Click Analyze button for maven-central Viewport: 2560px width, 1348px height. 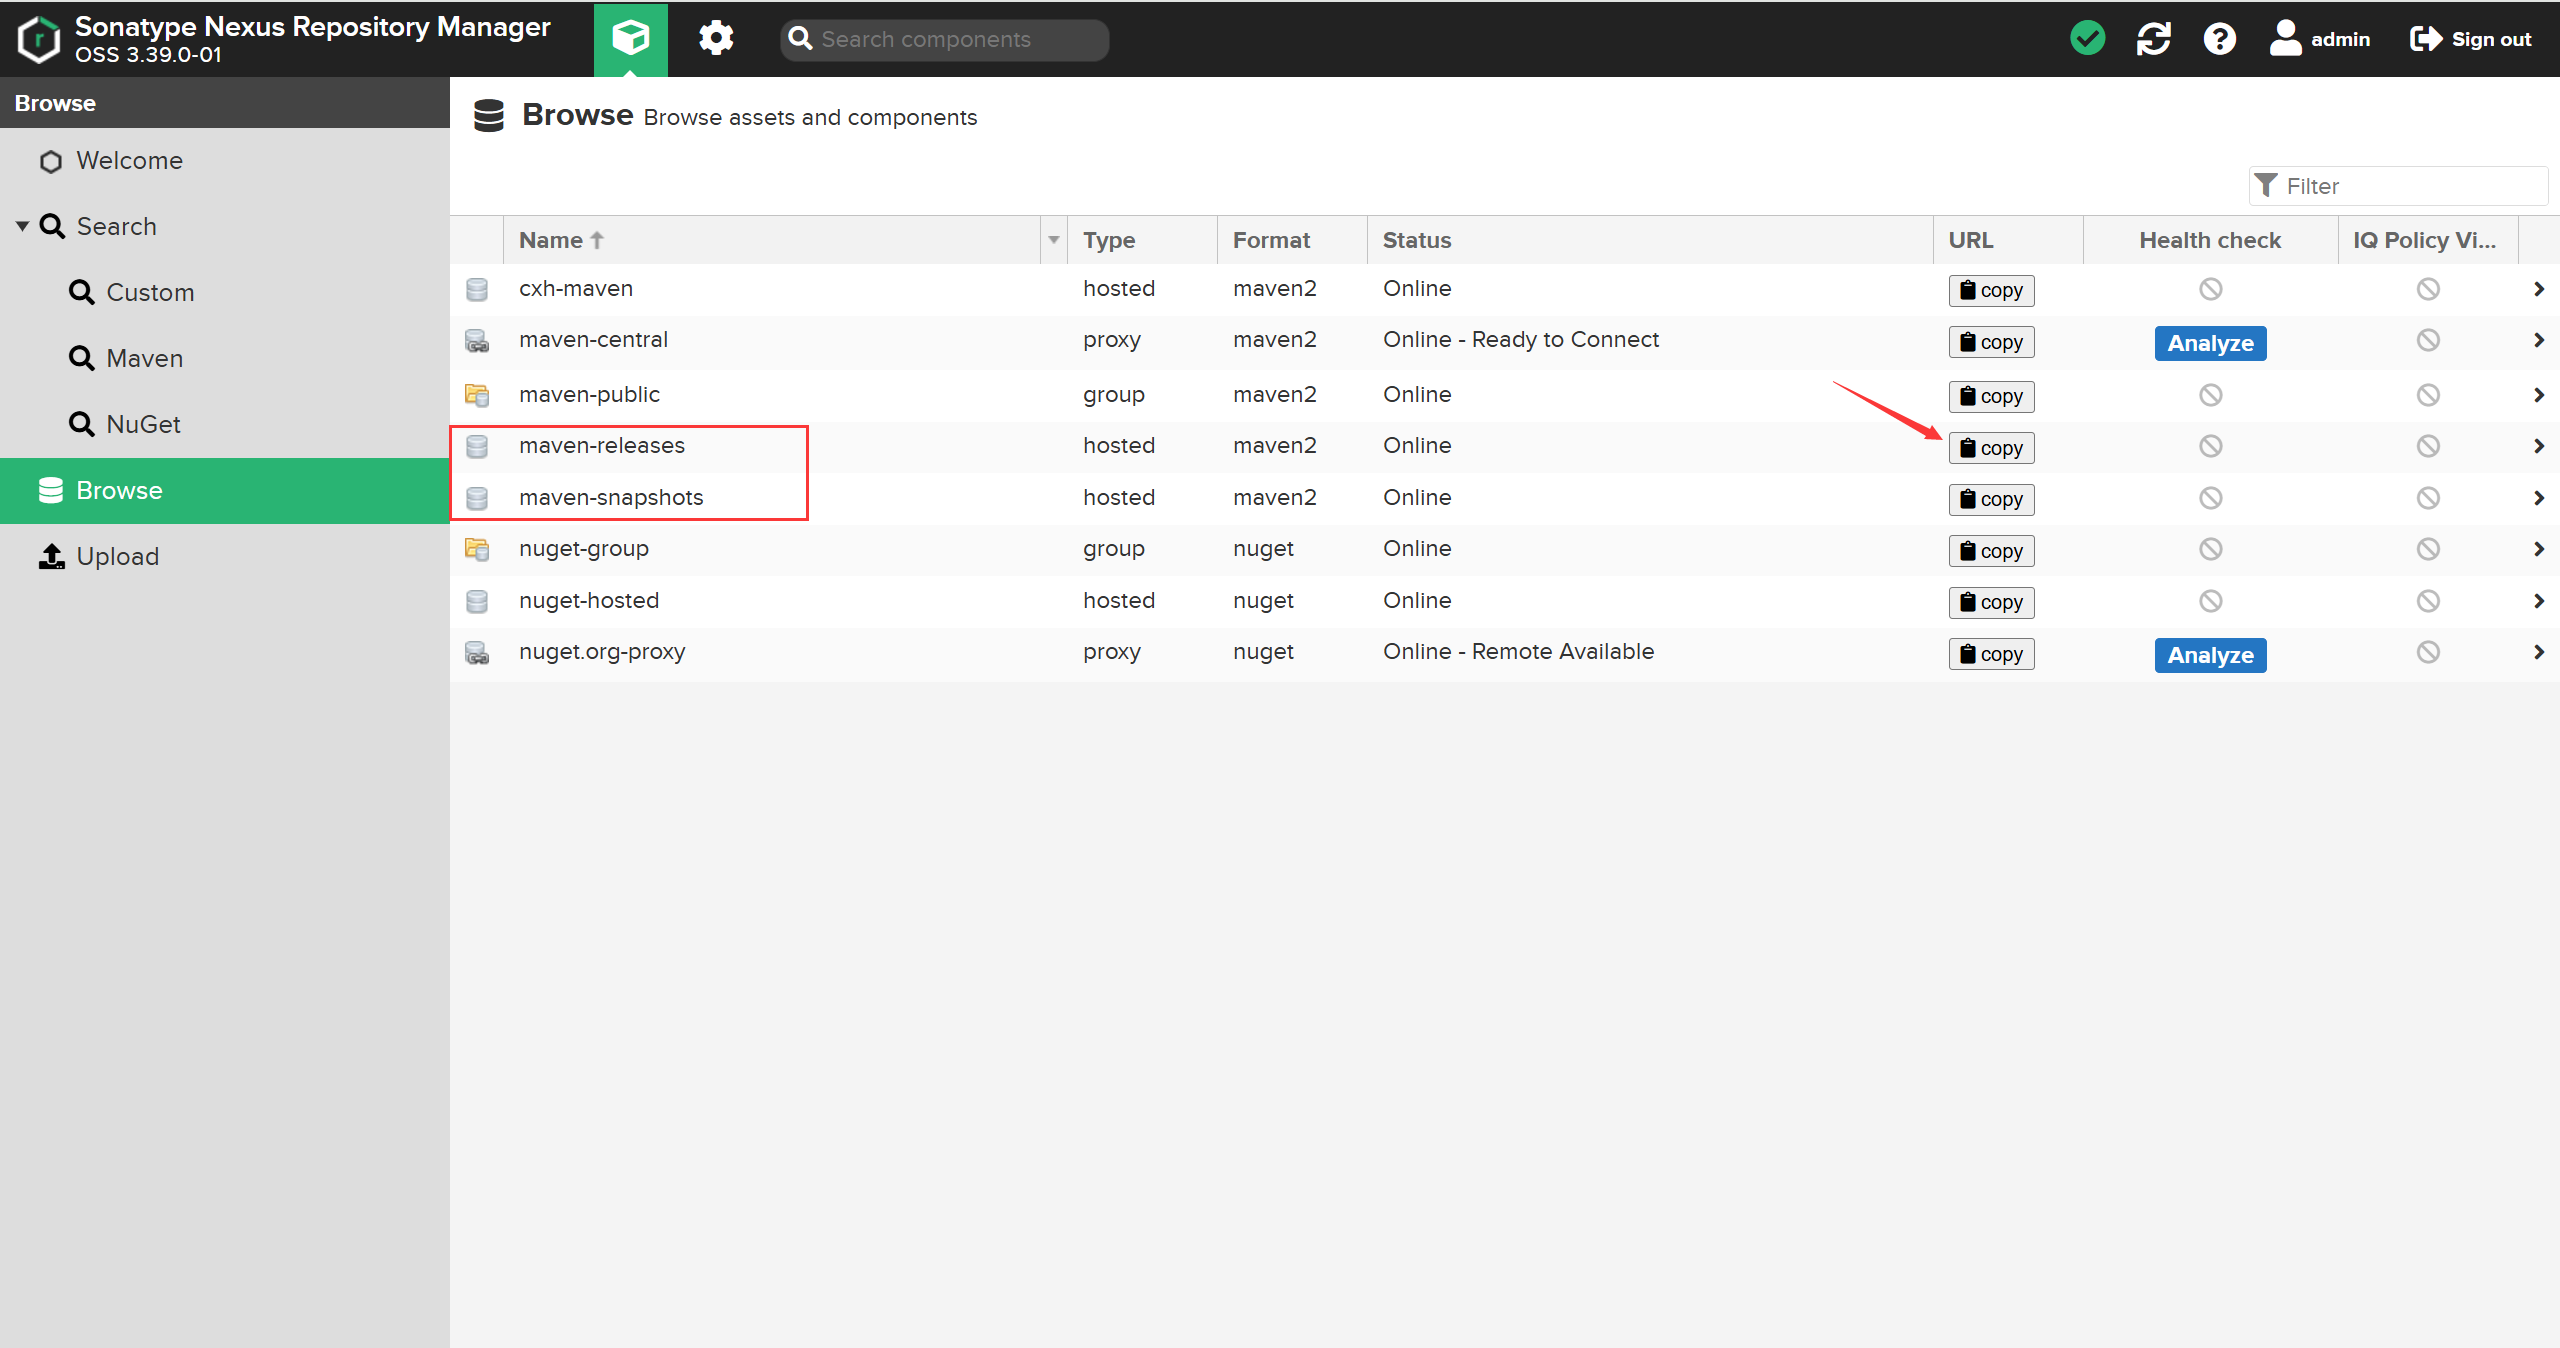tap(2209, 343)
